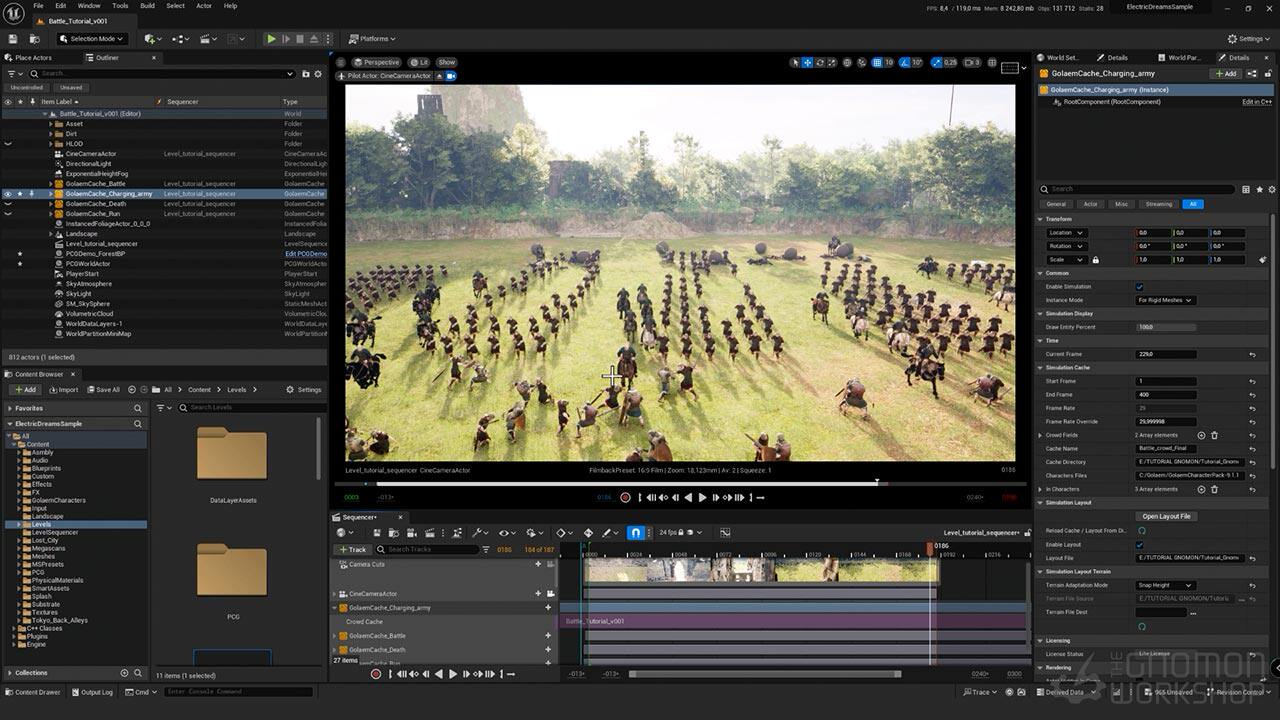Click the Add component button in Details

click(x=1225, y=73)
